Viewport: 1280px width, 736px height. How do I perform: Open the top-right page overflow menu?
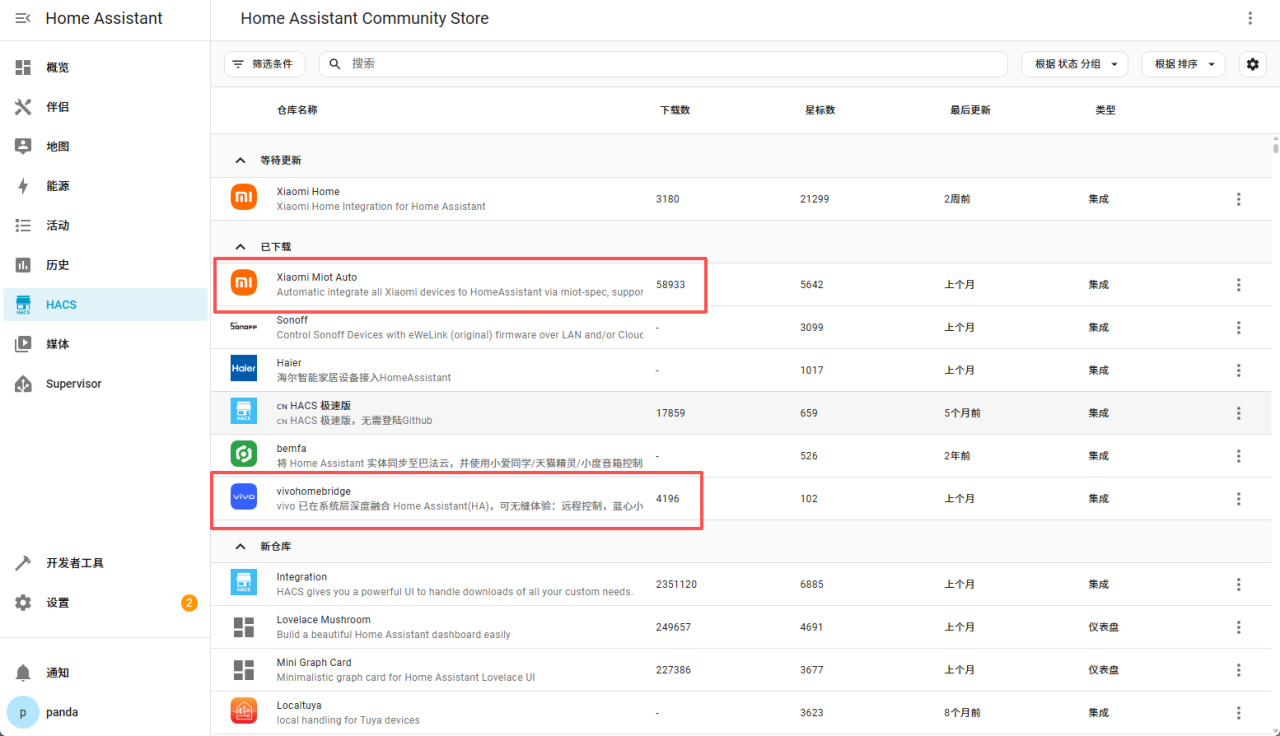tap(1250, 18)
